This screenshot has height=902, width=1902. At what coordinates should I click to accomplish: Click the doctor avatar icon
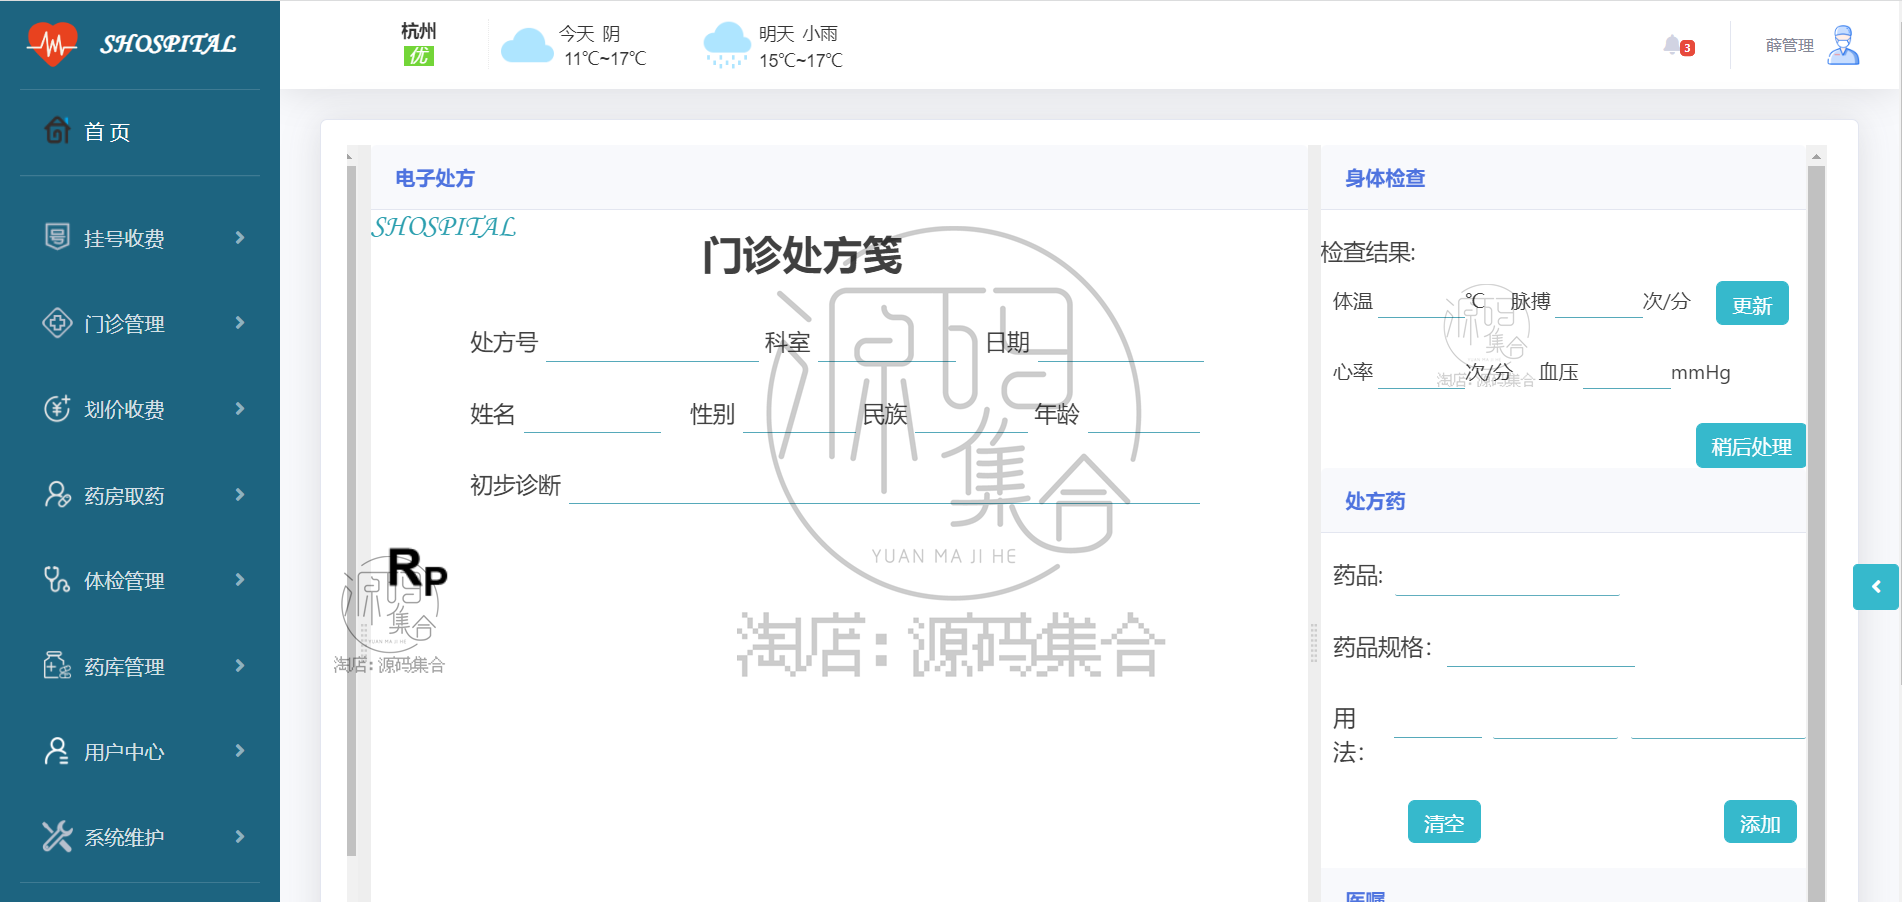(x=1842, y=45)
